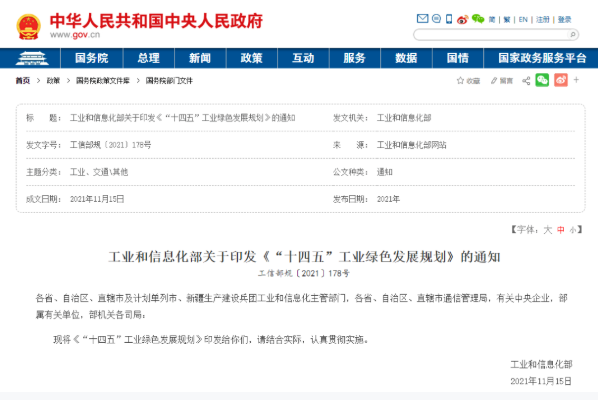Open 国家政务服务平台 menu item

[x=542, y=58]
